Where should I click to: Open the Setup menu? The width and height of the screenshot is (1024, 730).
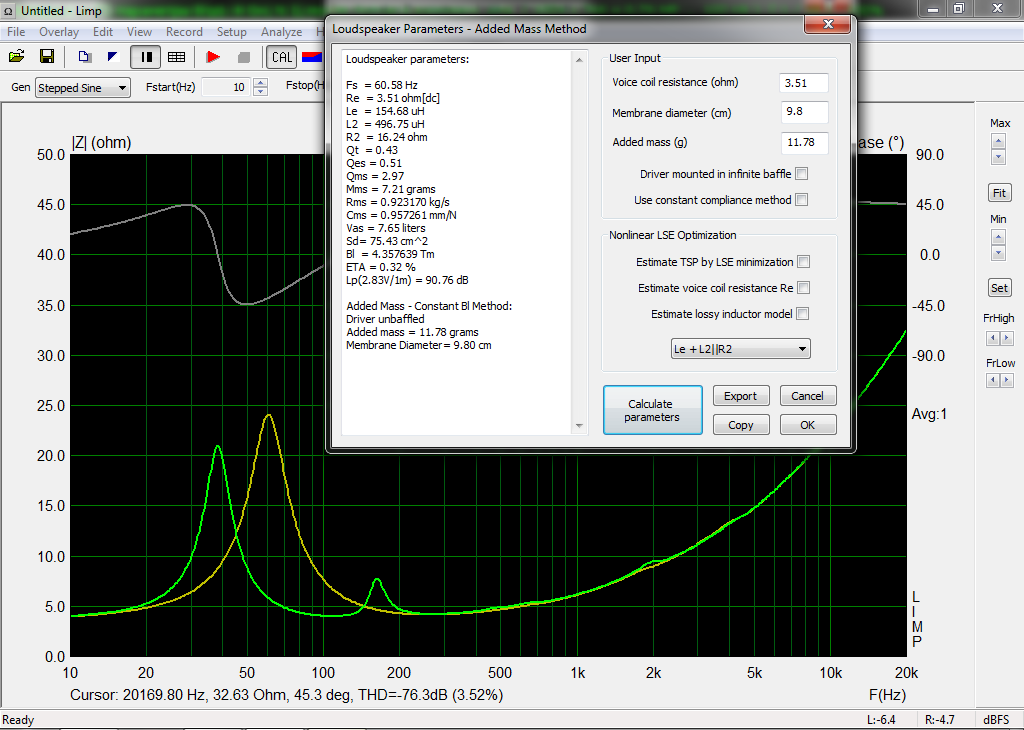point(232,31)
